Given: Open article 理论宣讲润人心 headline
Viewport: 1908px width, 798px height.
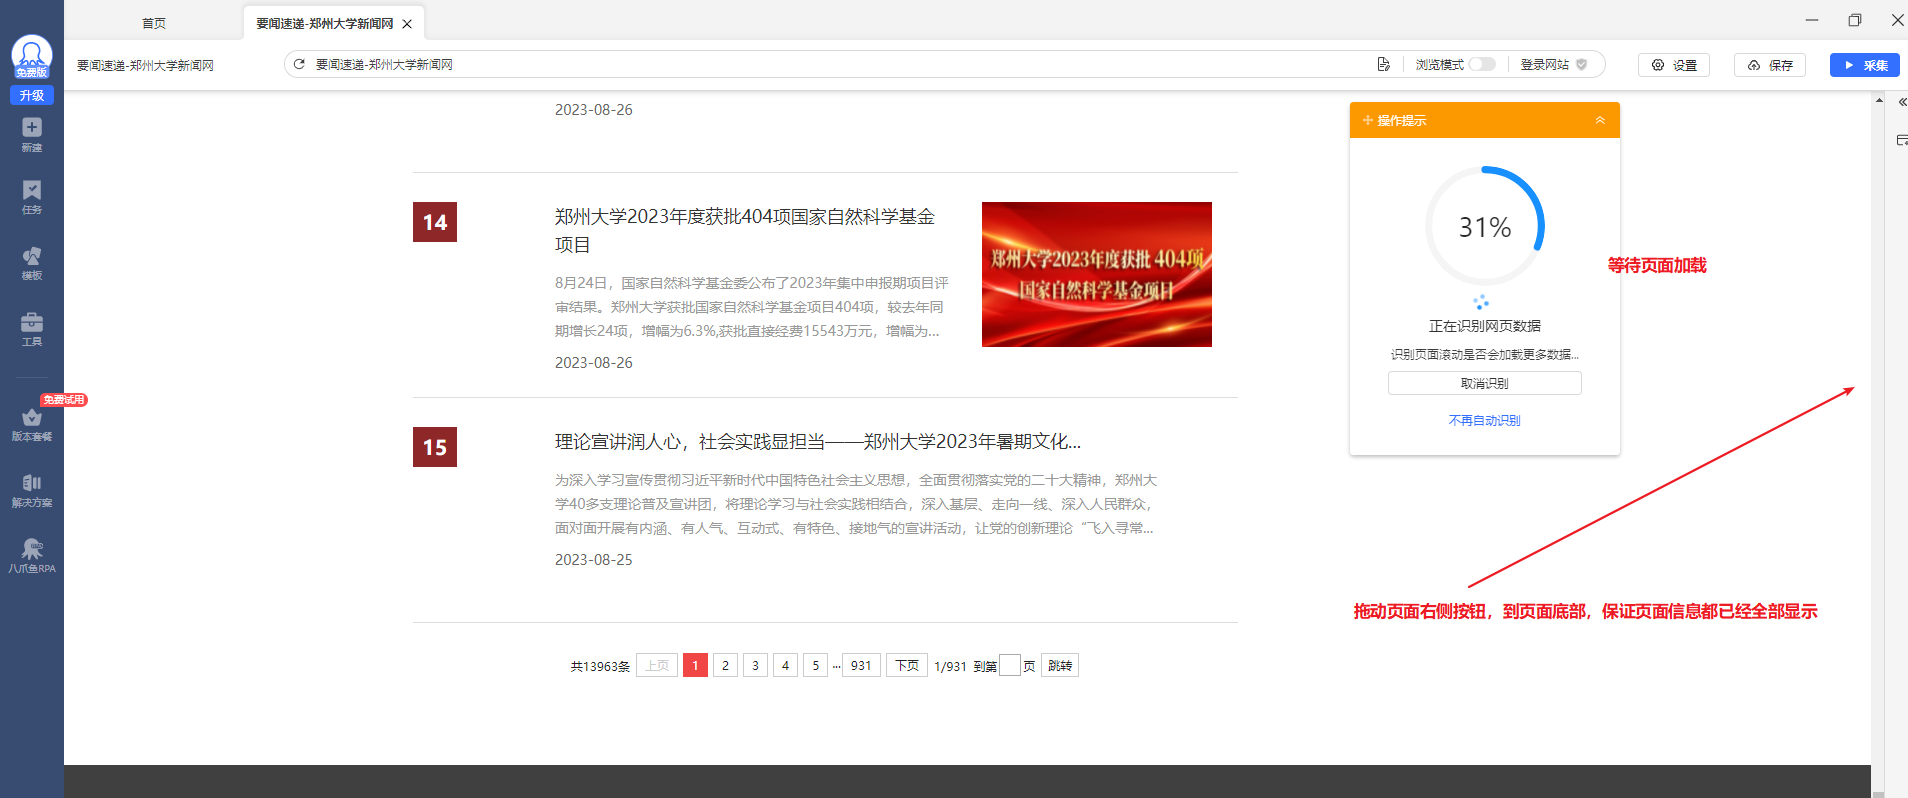Looking at the screenshot, I should point(818,441).
